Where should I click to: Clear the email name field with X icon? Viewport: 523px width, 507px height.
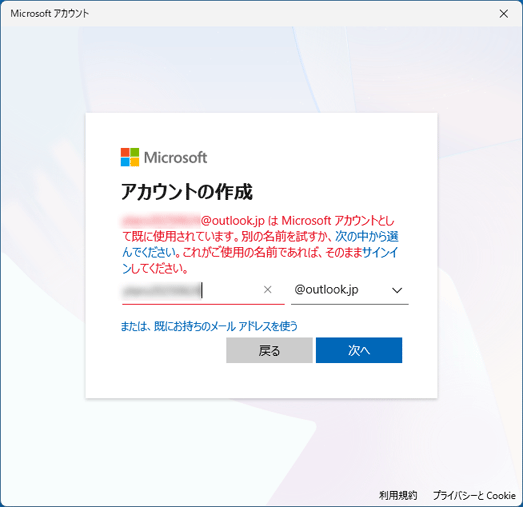tap(268, 290)
